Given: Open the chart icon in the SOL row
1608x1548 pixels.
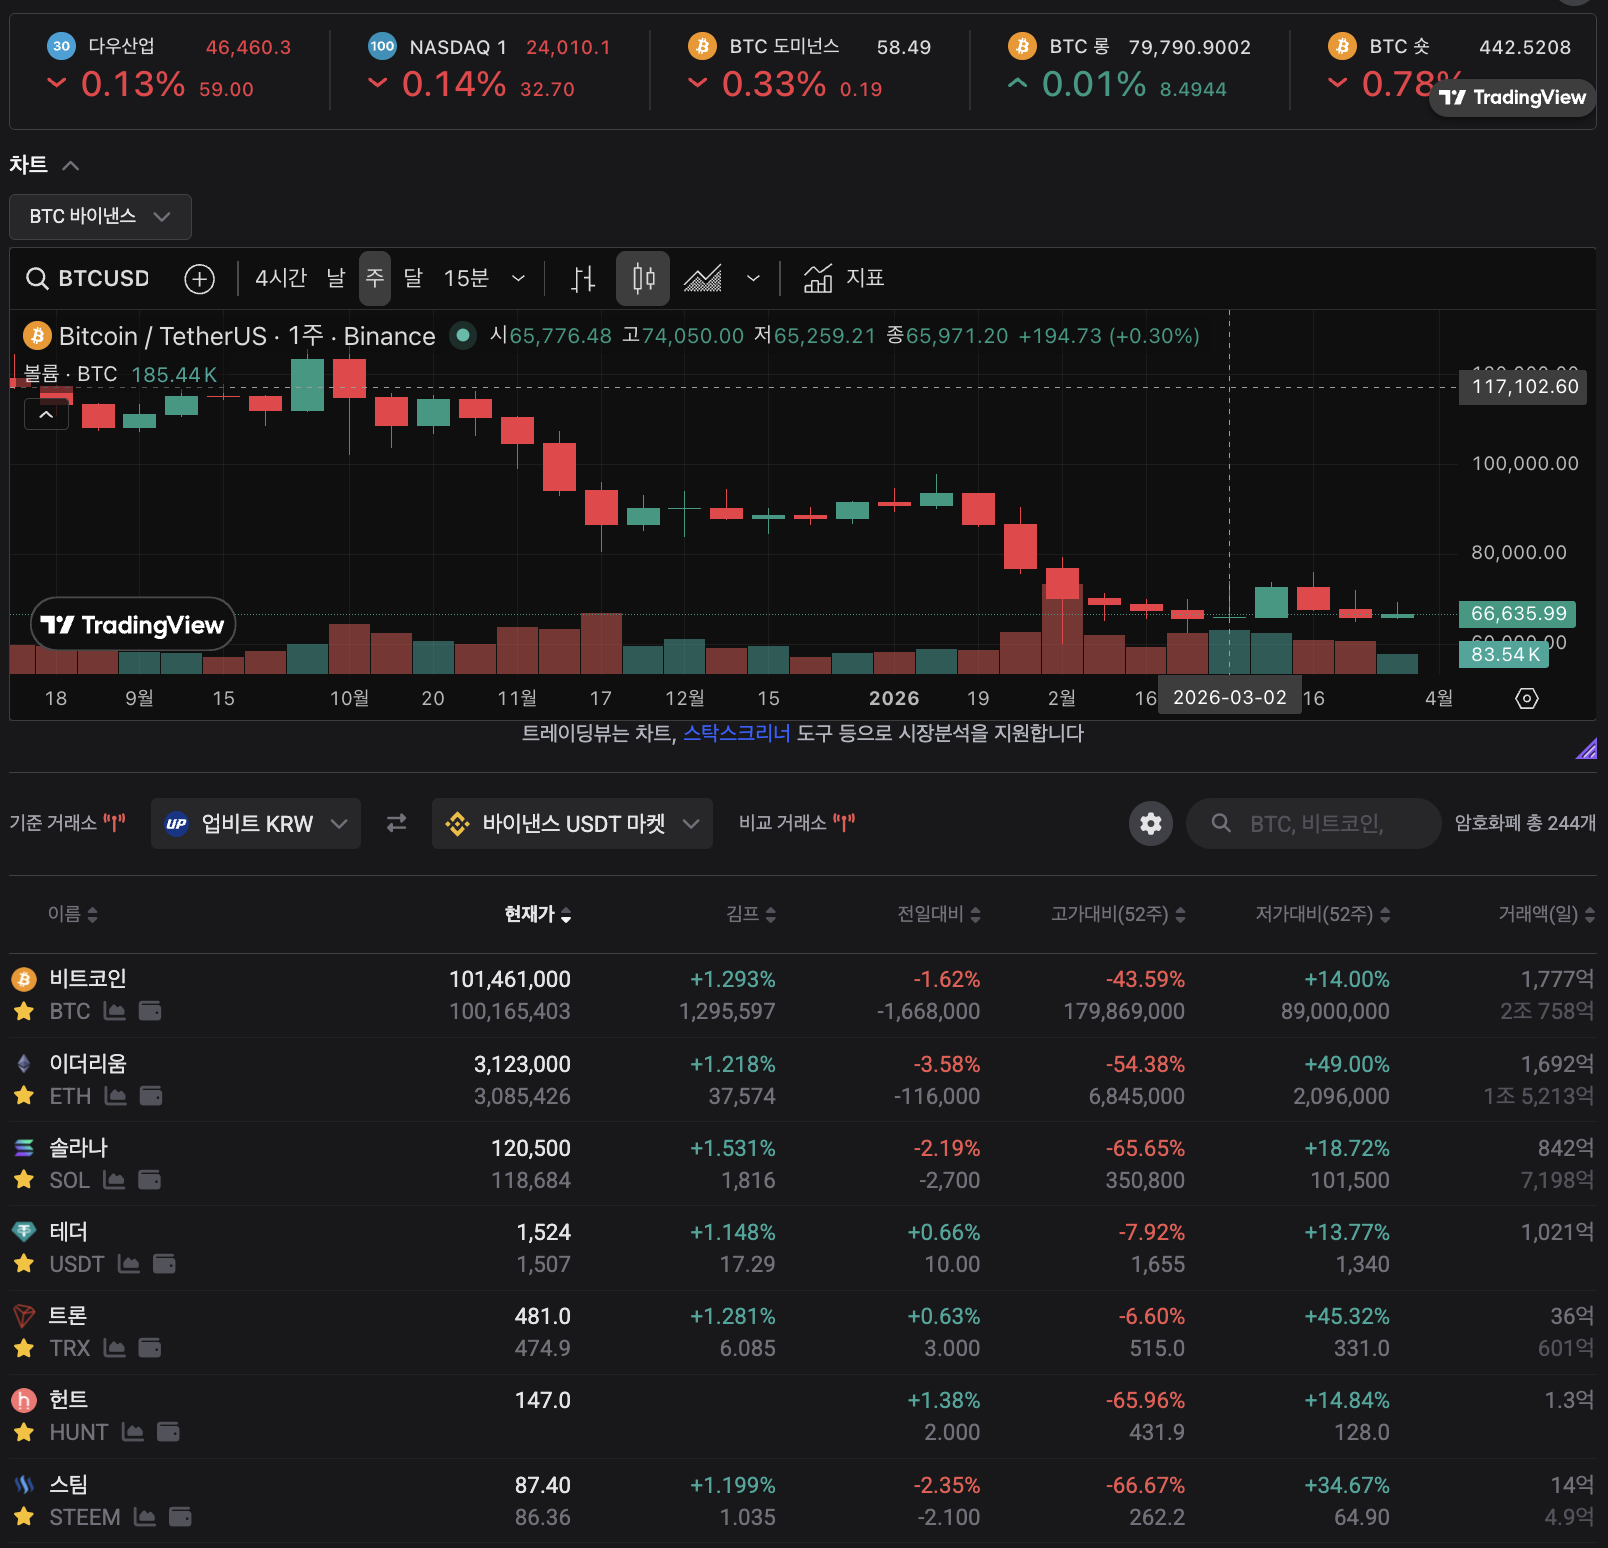Looking at the screenshot, I should (x=114, y=1180).
